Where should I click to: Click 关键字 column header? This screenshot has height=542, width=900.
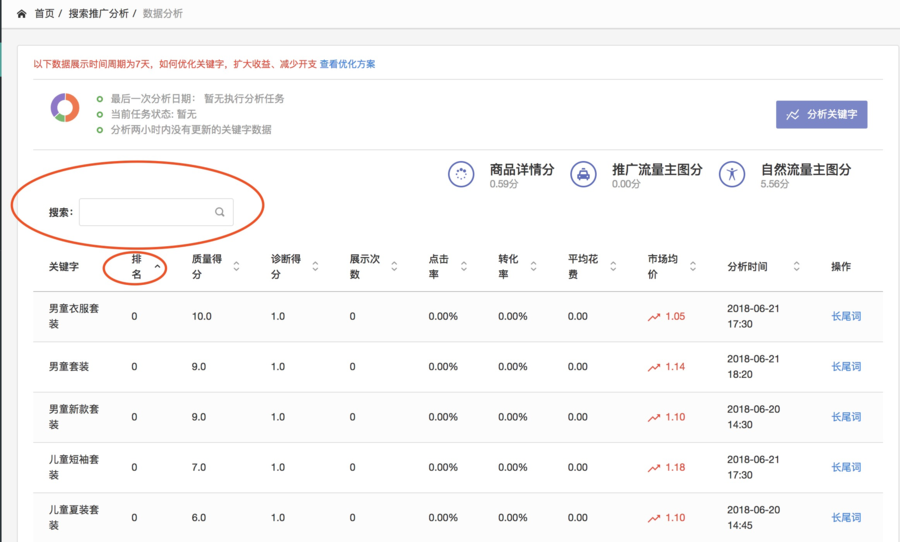tap(64, 266)
